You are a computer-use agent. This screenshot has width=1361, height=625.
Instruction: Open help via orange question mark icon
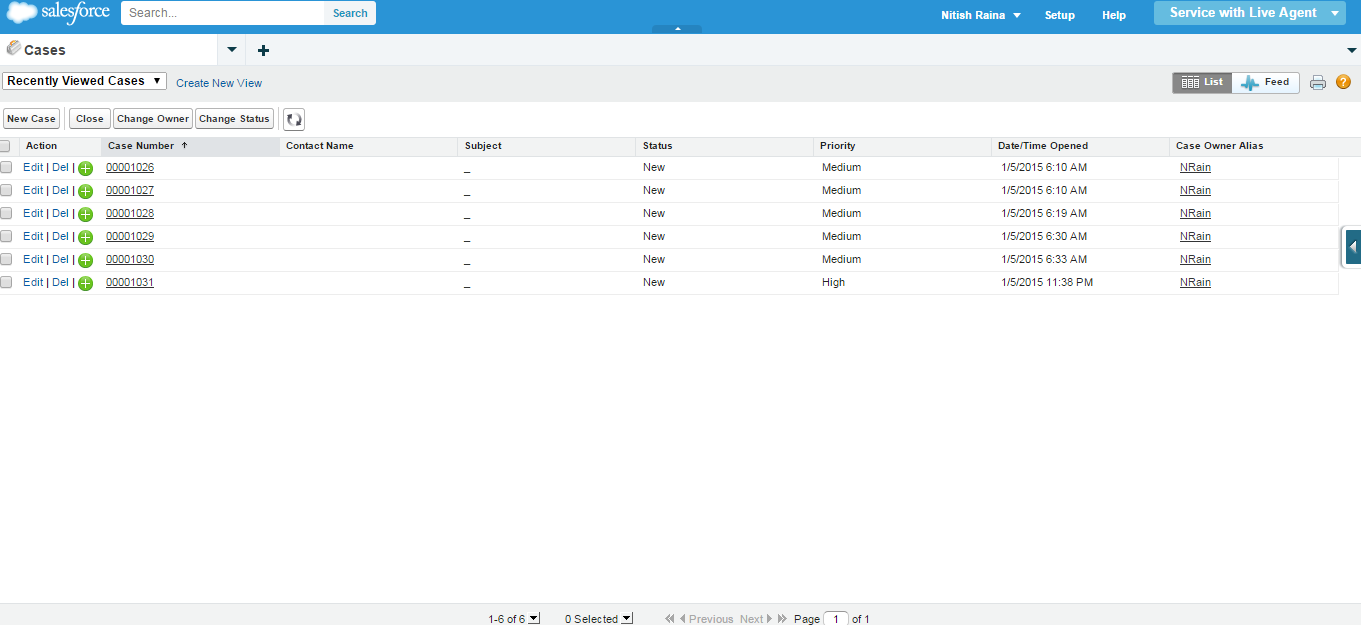pyautogui.click(x=1343, y=82)
